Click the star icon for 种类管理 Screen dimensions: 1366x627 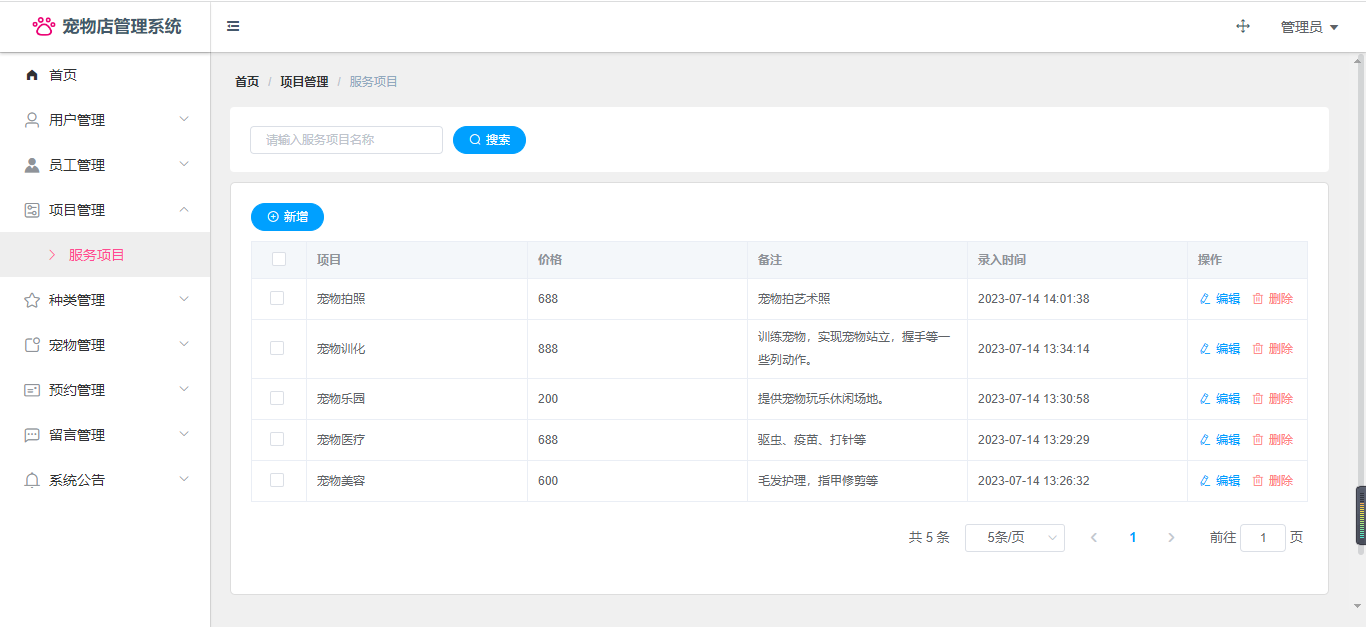pos(32,300)
